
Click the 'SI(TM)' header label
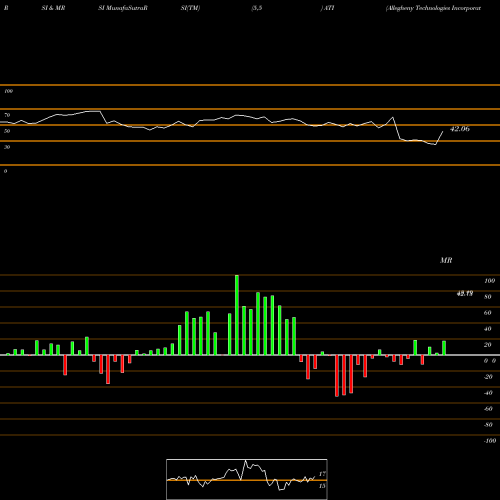point(190,8)
